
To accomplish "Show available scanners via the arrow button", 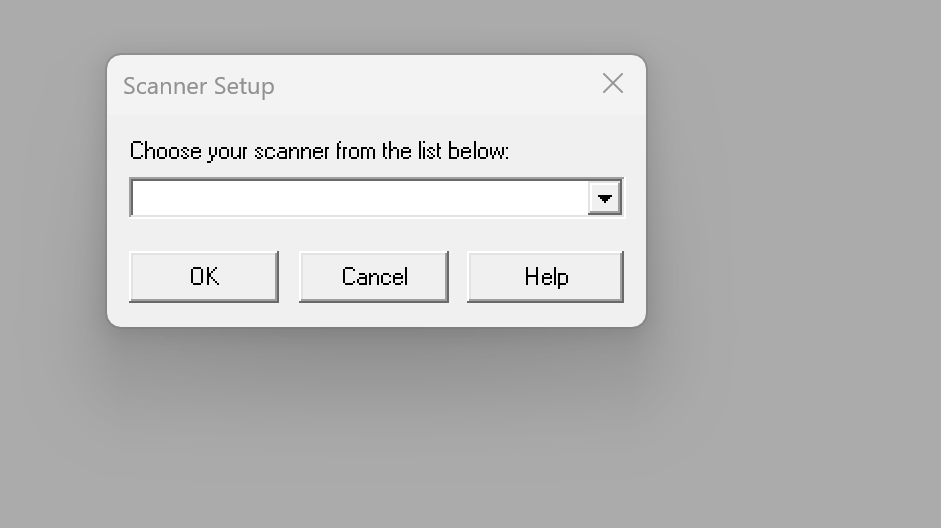I will tap(604, 198).
